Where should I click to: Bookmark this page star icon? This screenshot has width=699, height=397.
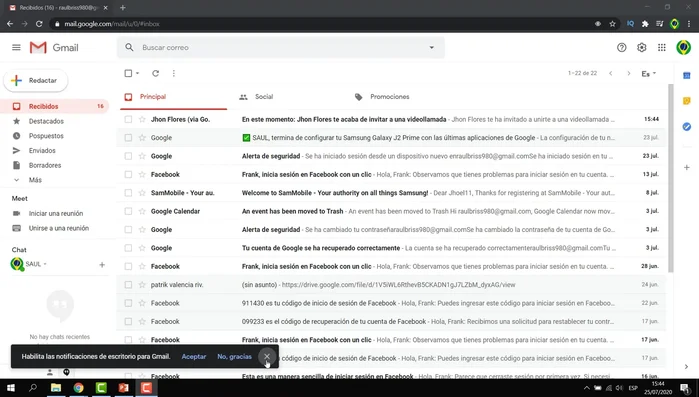point(613,24)
